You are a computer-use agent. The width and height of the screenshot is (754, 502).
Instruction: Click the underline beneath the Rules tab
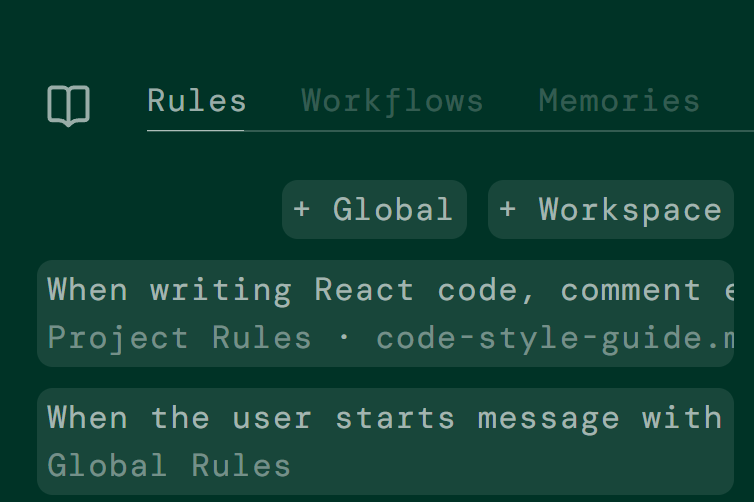coord(196,130)
